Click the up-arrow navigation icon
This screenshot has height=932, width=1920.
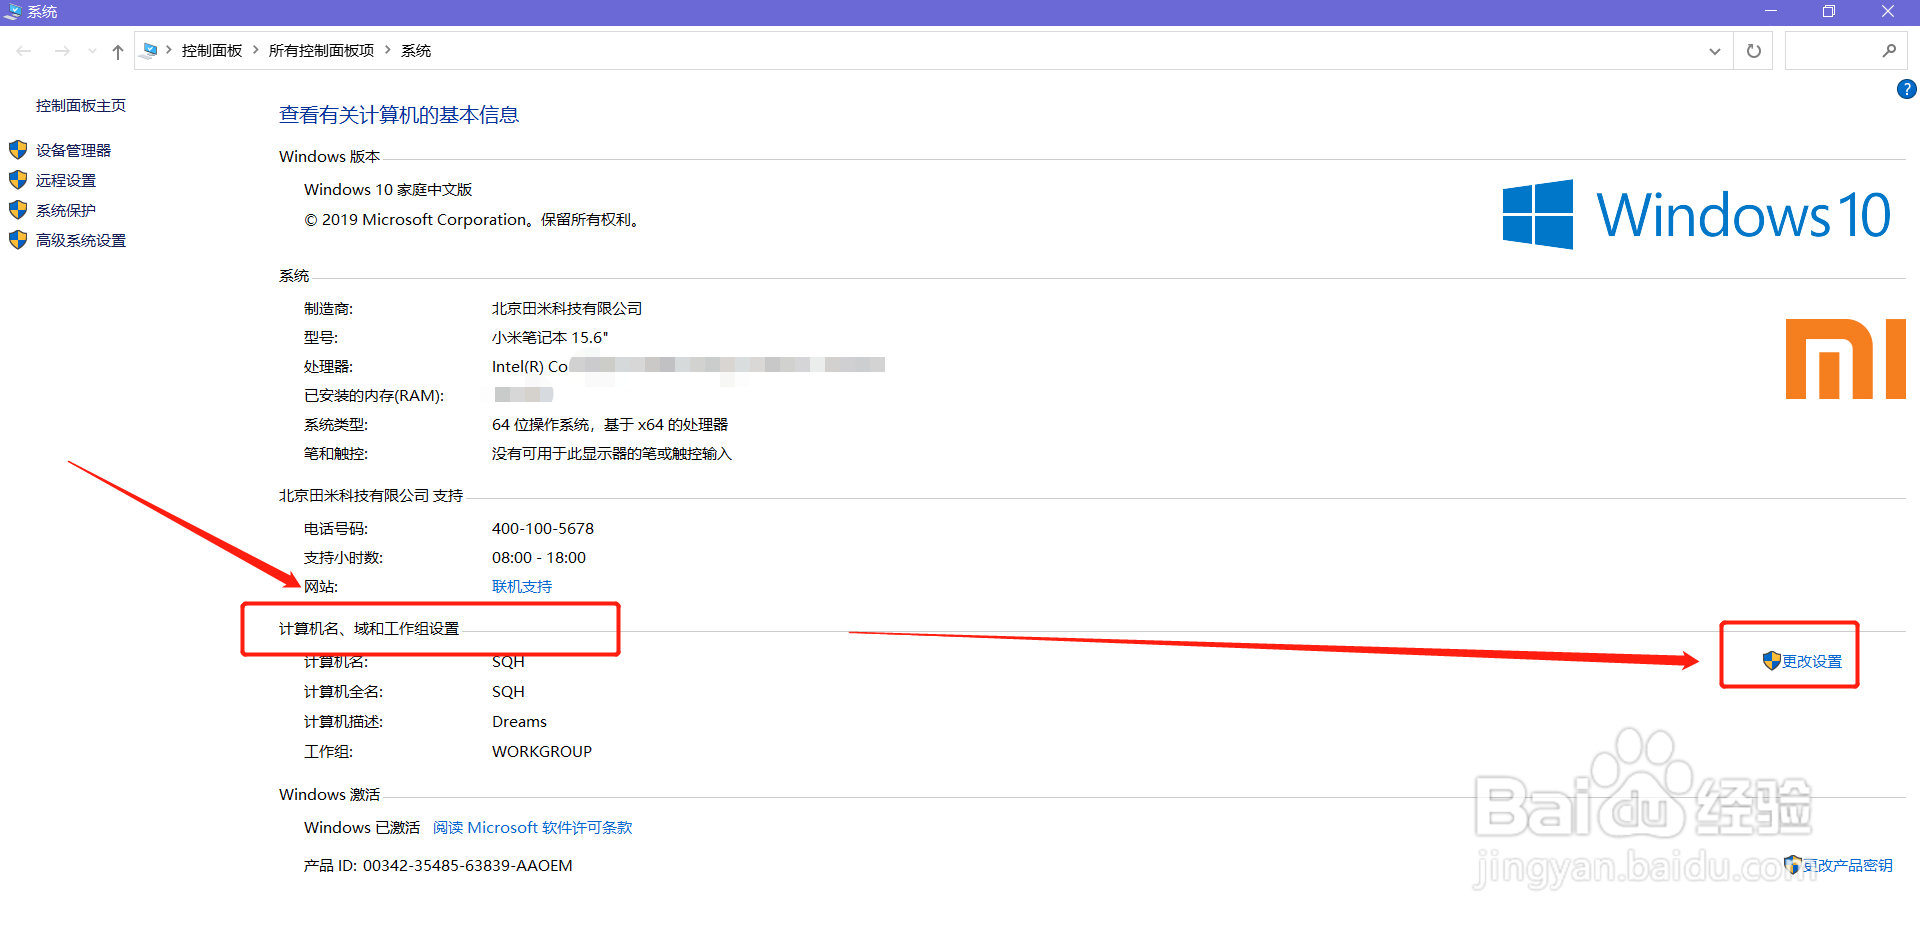[117, 50]
